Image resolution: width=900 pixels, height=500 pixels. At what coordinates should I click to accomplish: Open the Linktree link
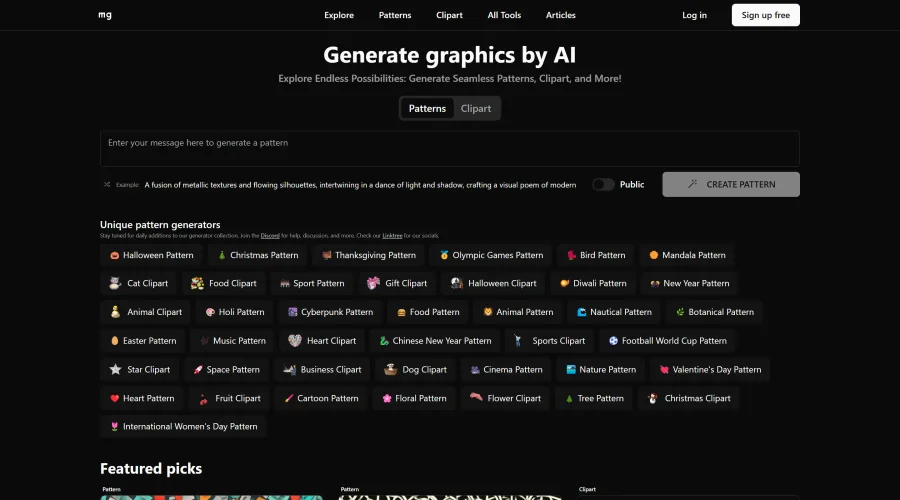click(x=392, y=235)
